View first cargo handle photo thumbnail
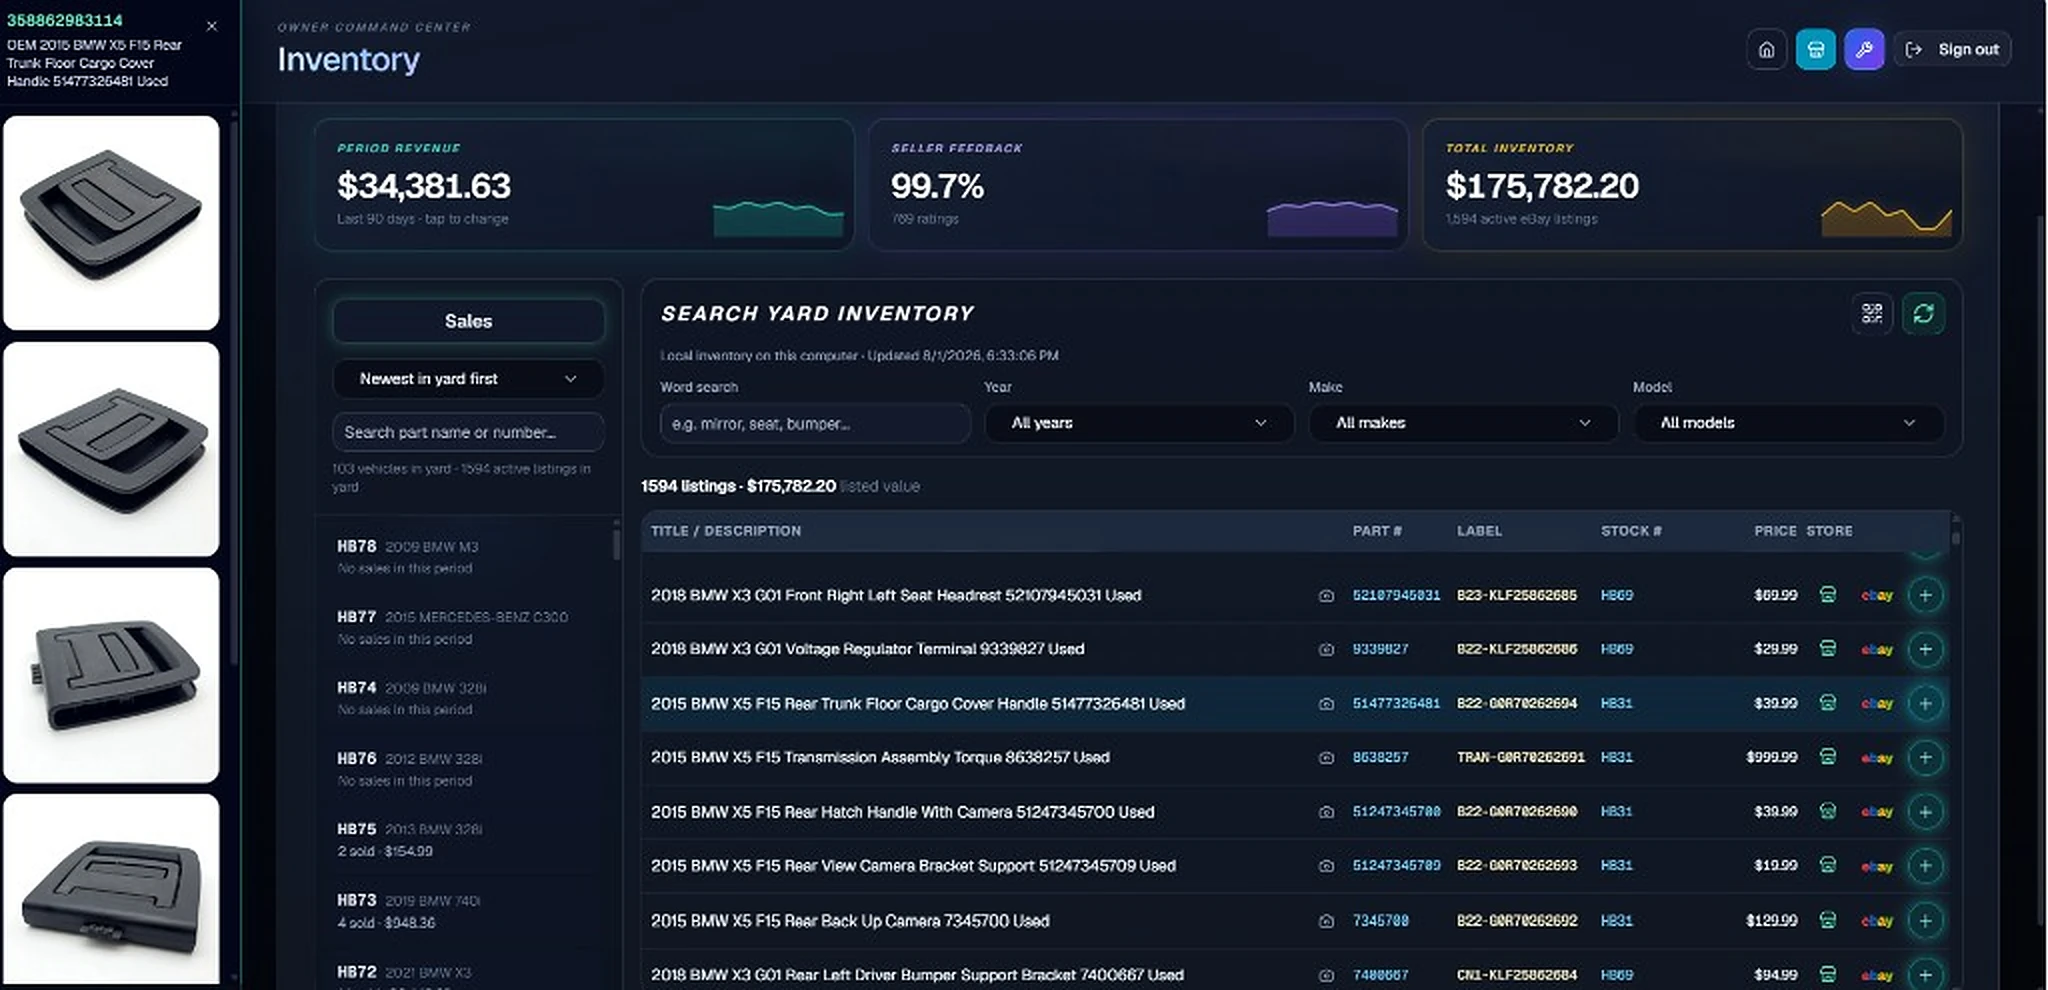 [111, 223]
